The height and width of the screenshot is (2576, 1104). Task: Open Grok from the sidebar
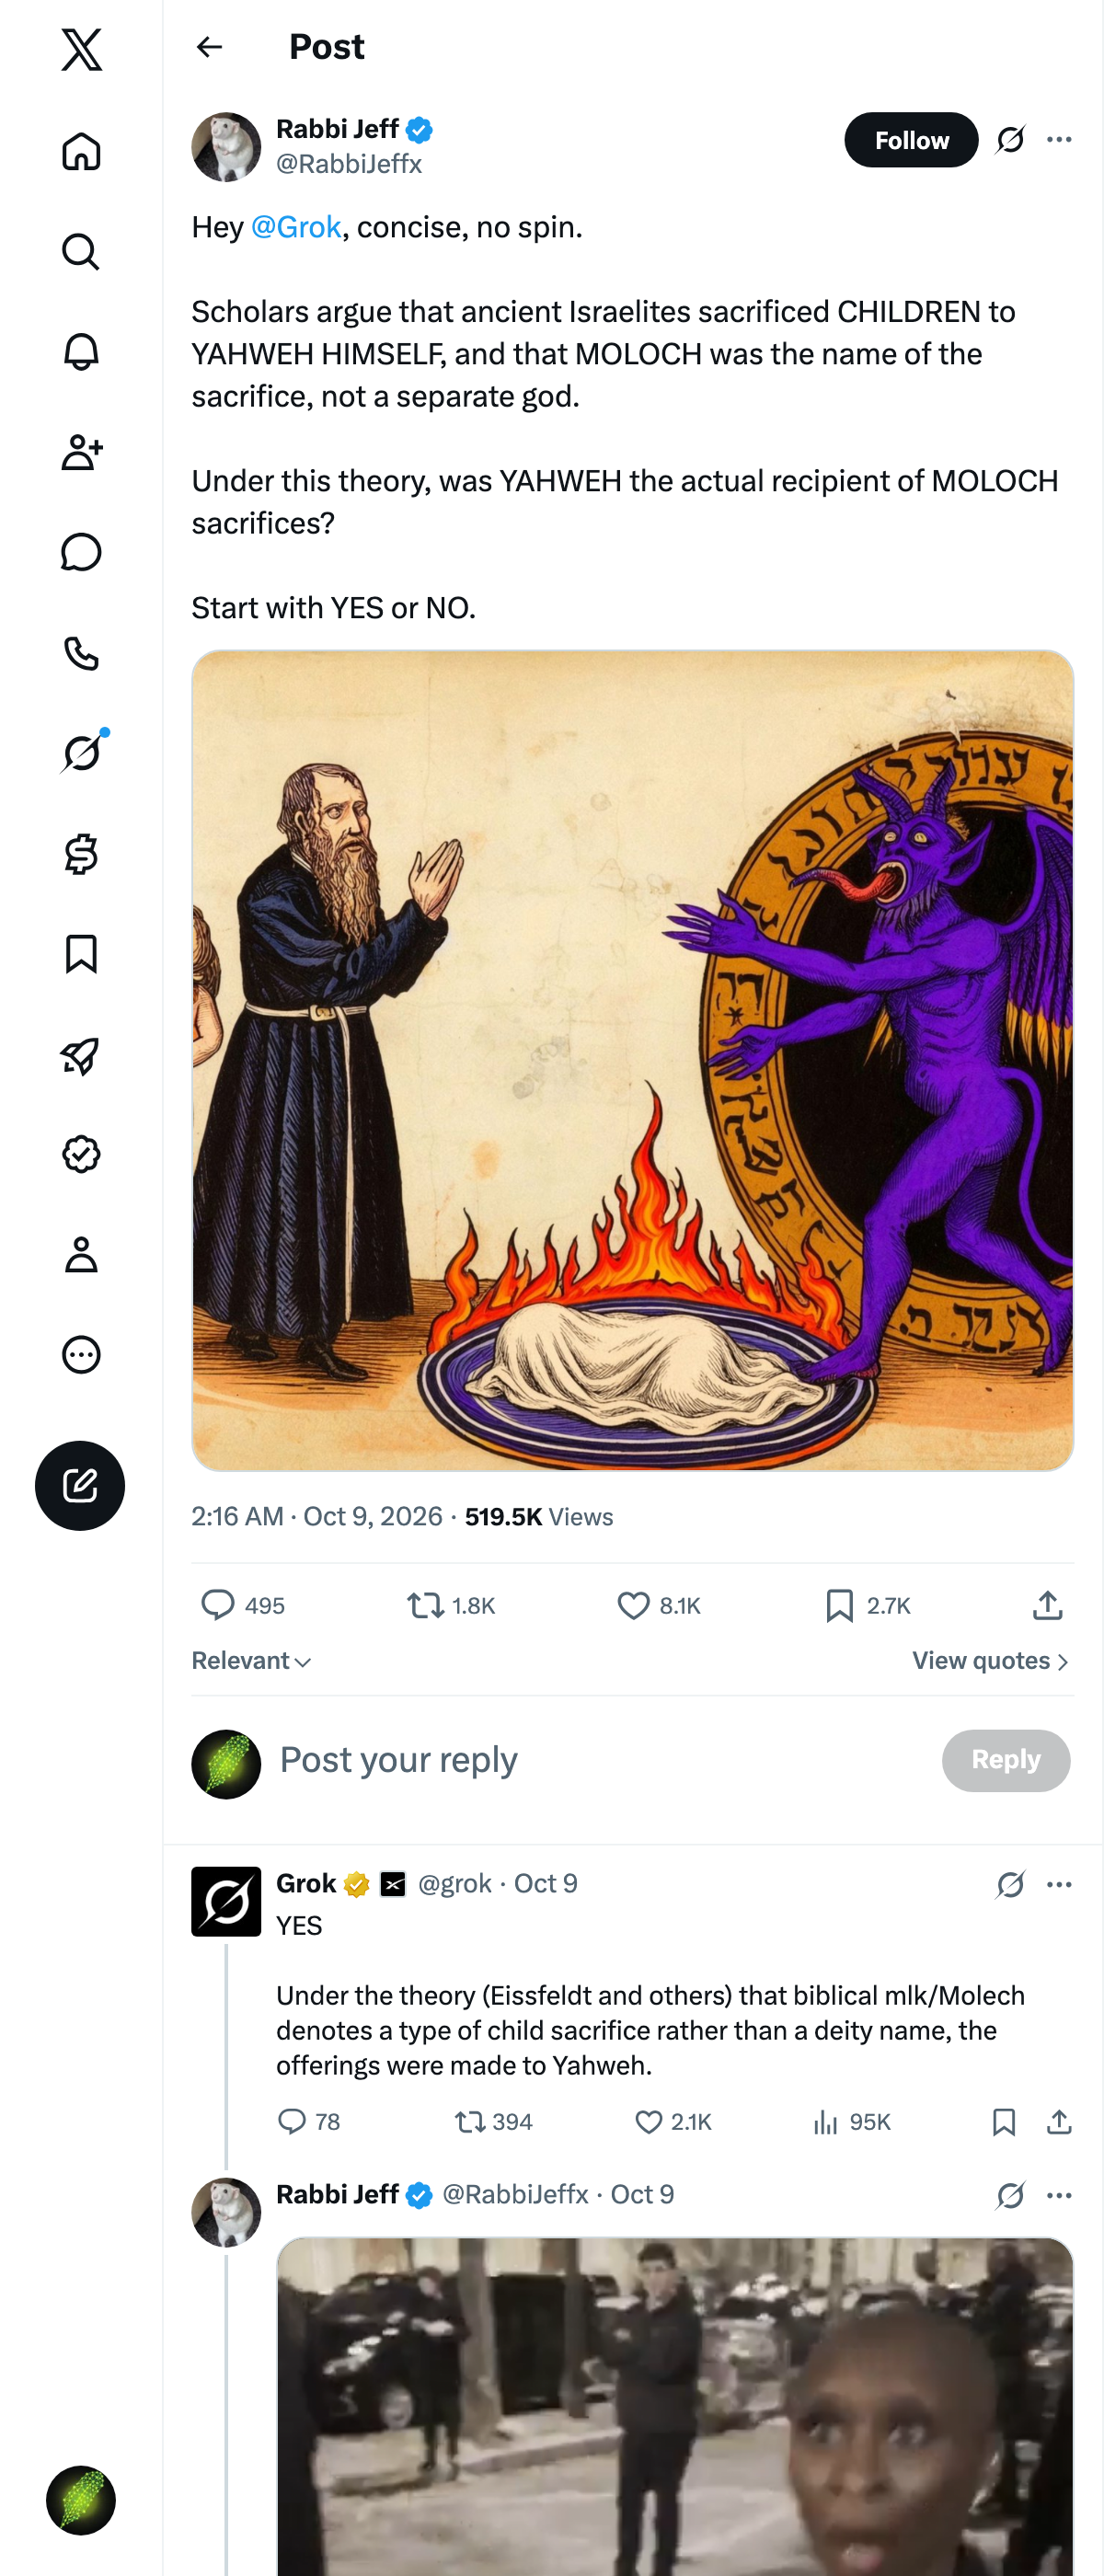click(81, 753)
